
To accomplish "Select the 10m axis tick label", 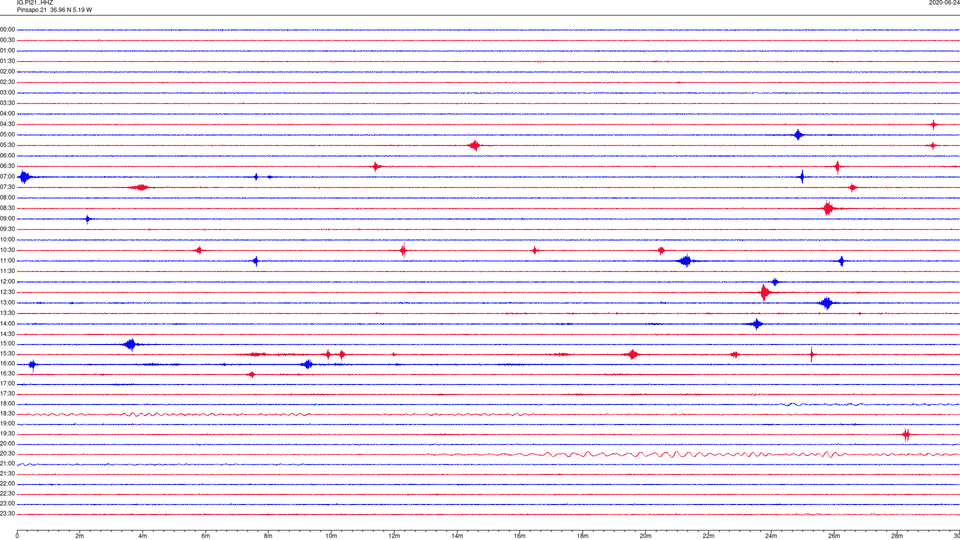I will (x=331, y=536).
